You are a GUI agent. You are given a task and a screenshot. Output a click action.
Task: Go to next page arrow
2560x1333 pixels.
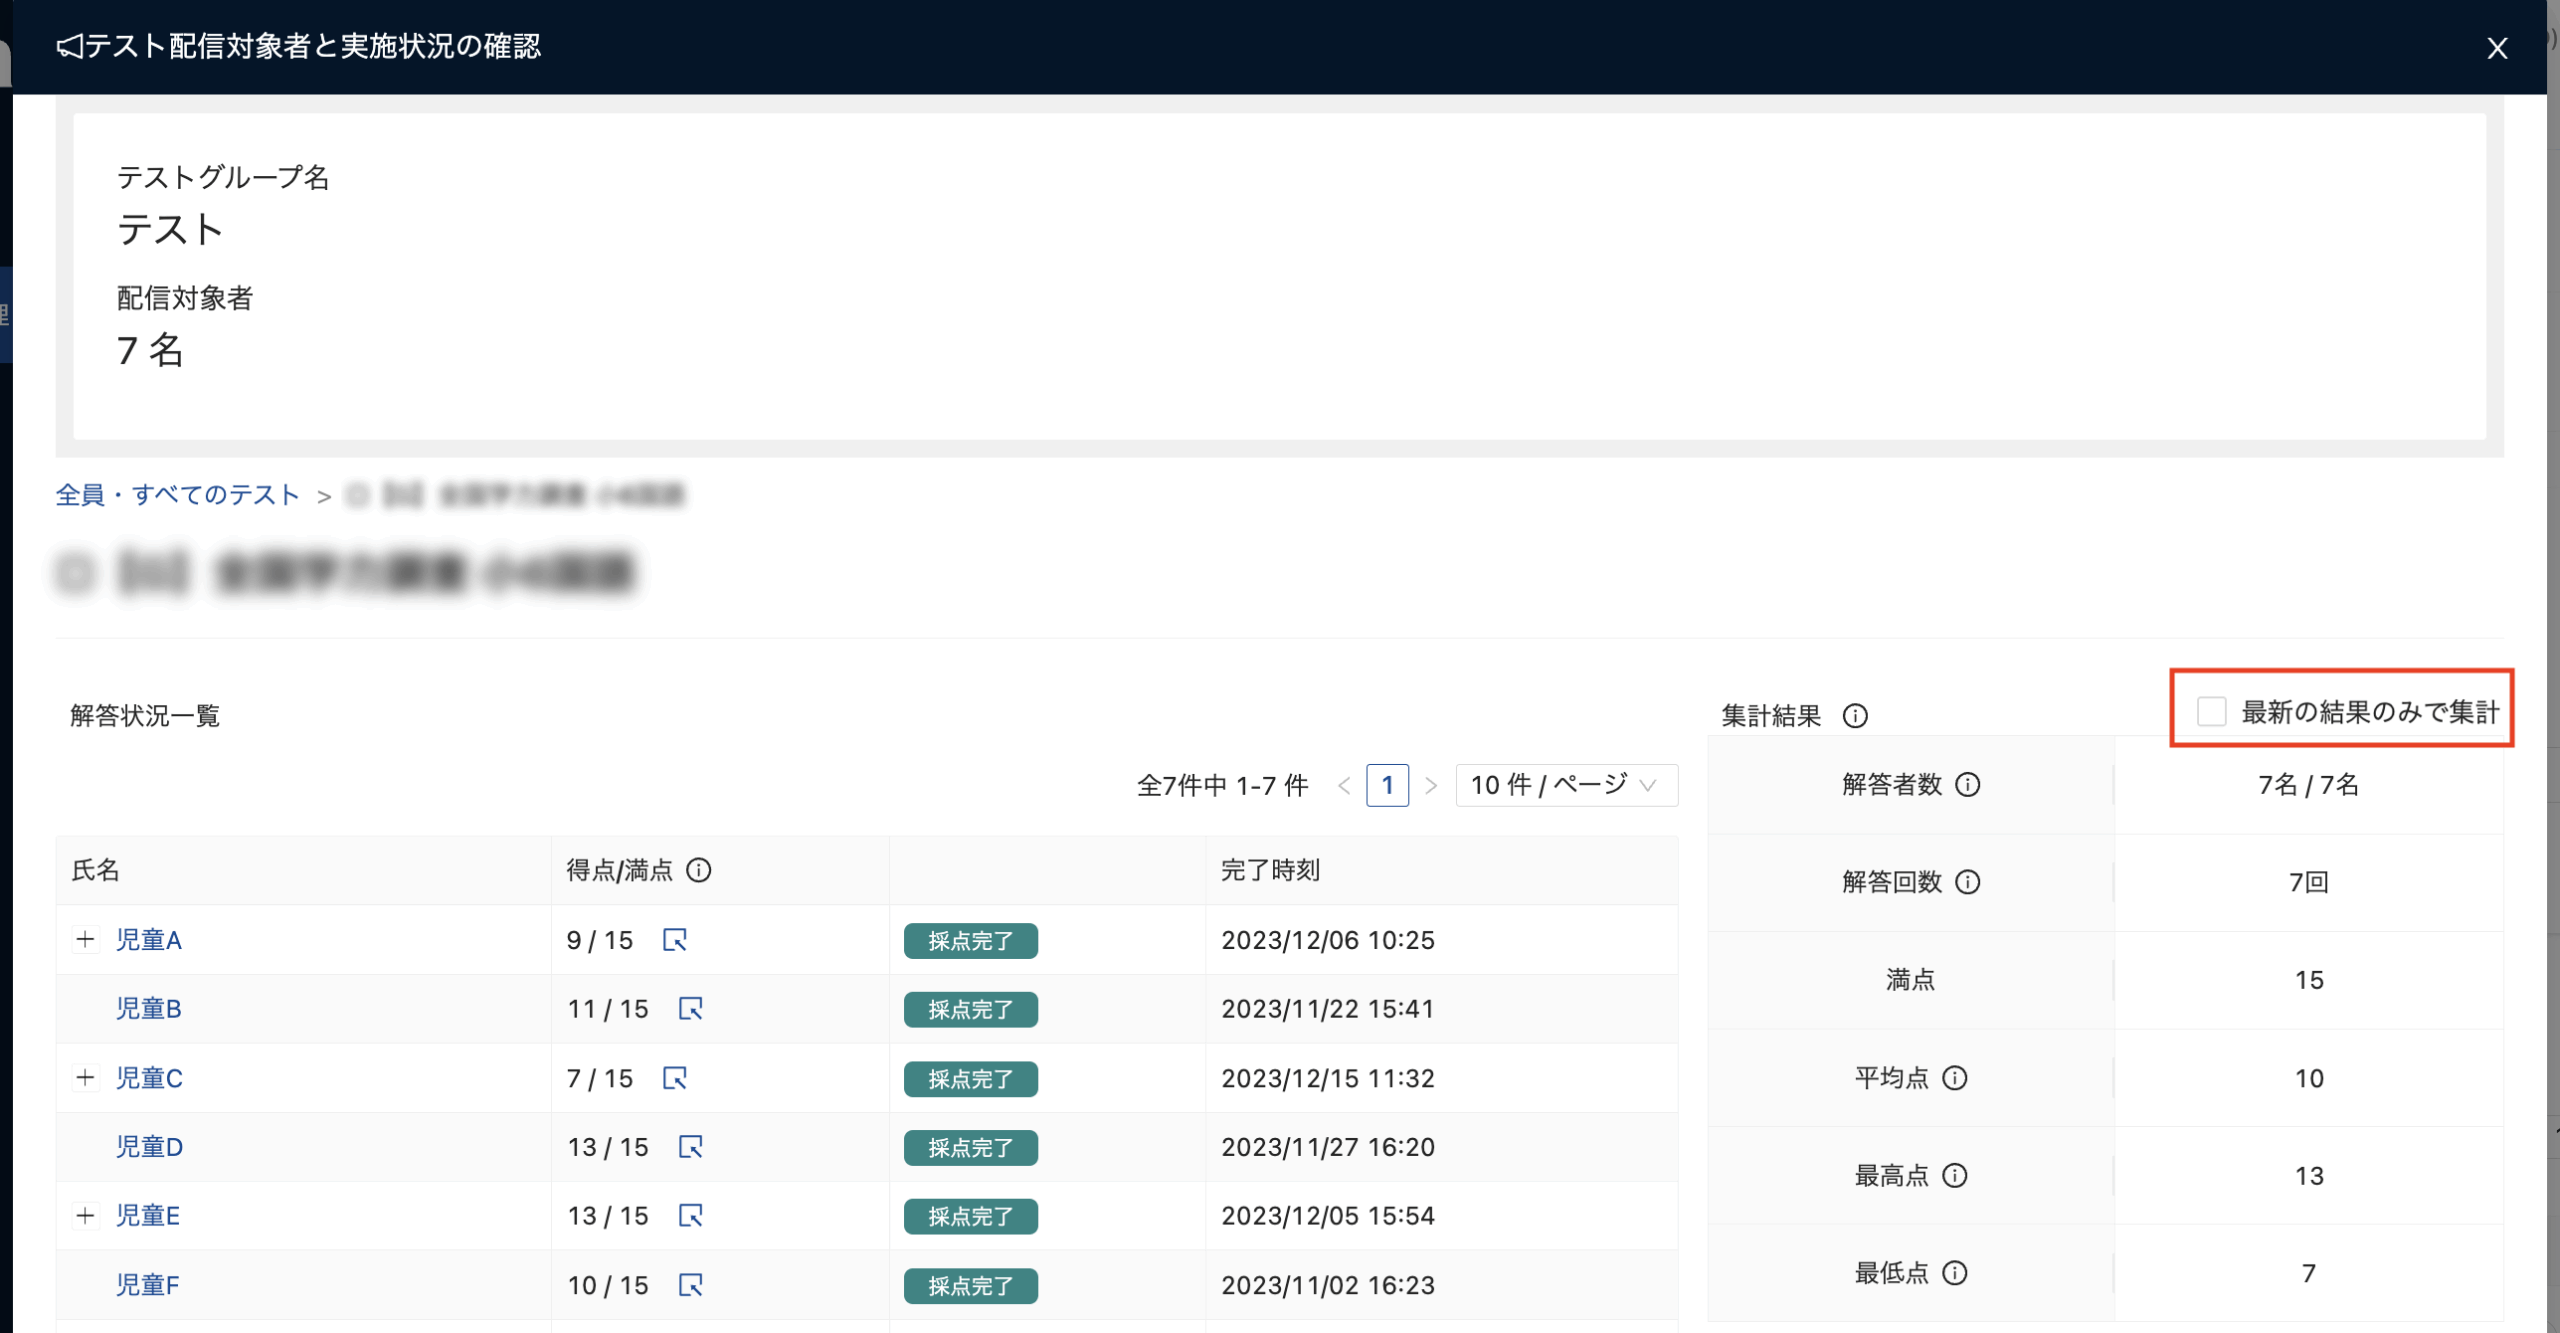coord(1431,786)
